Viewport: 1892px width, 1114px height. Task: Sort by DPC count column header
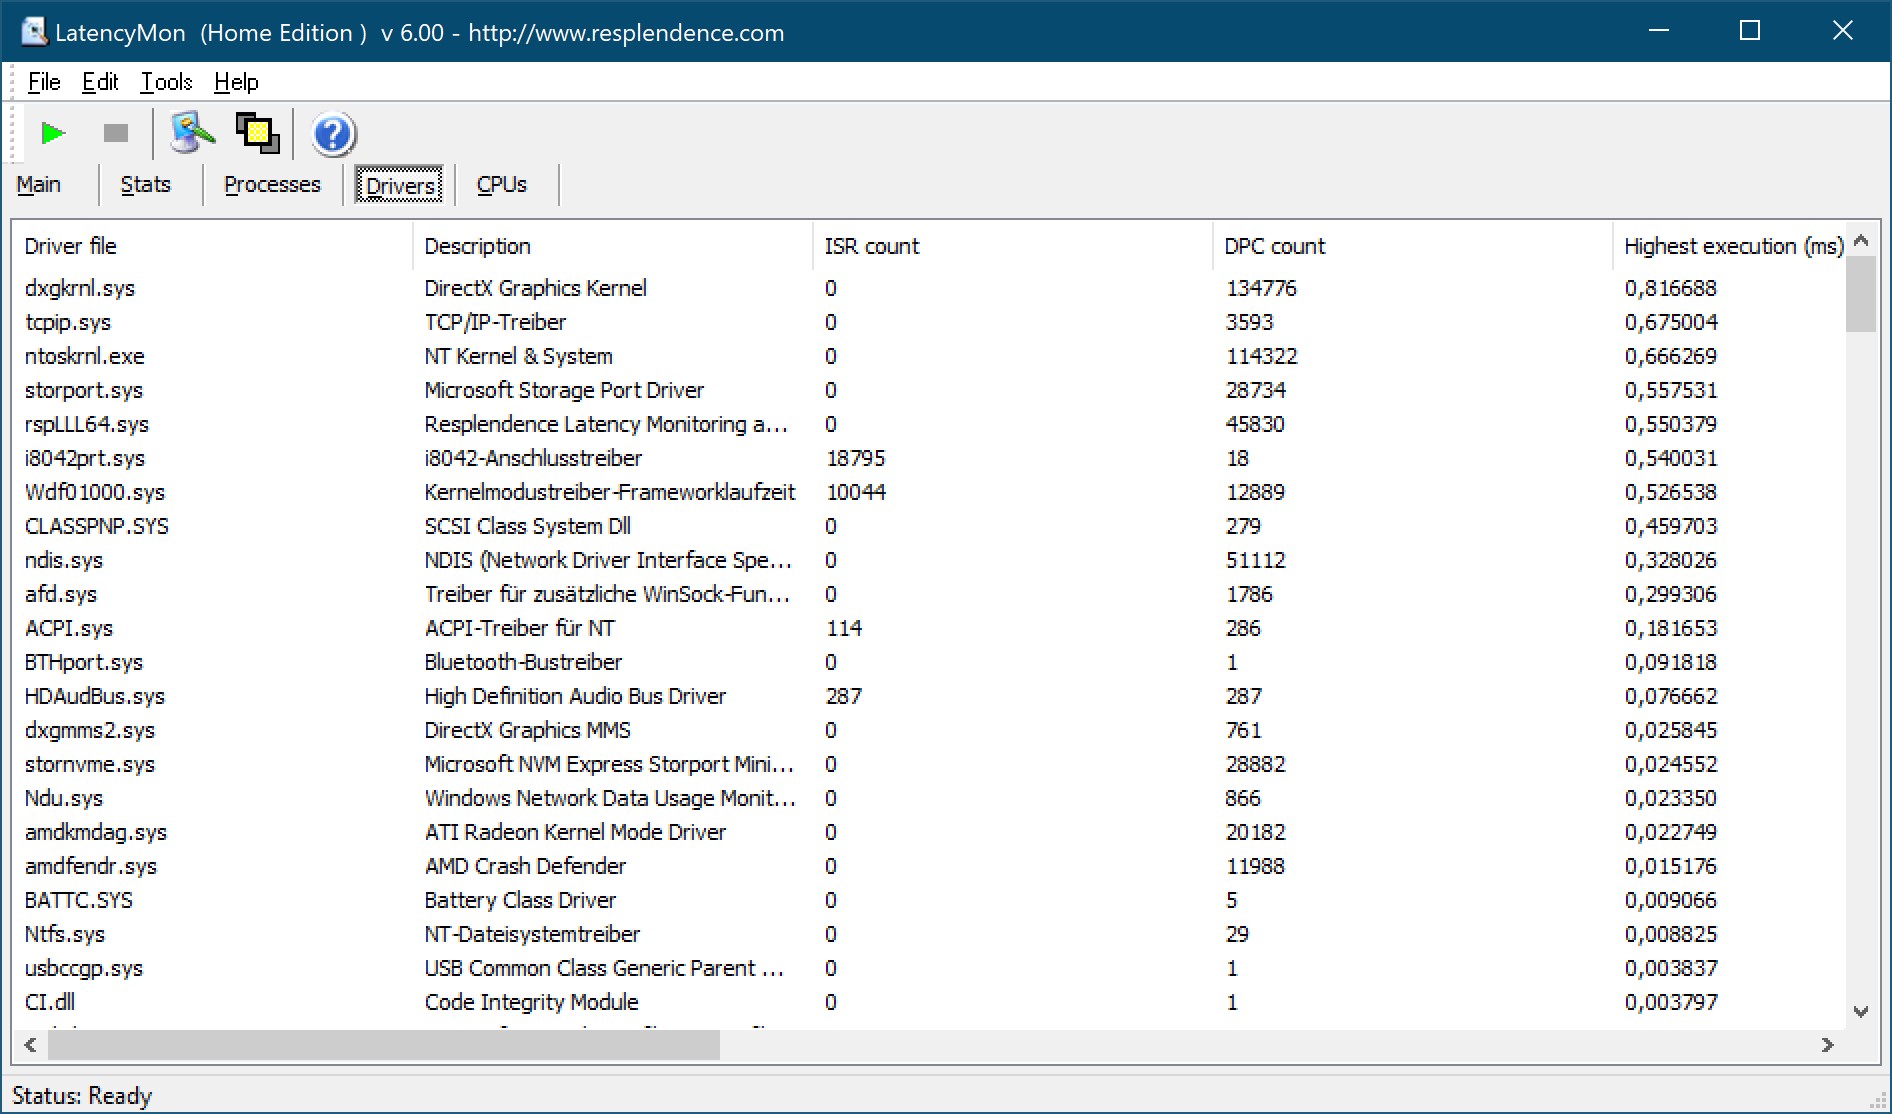[1412, 246]
